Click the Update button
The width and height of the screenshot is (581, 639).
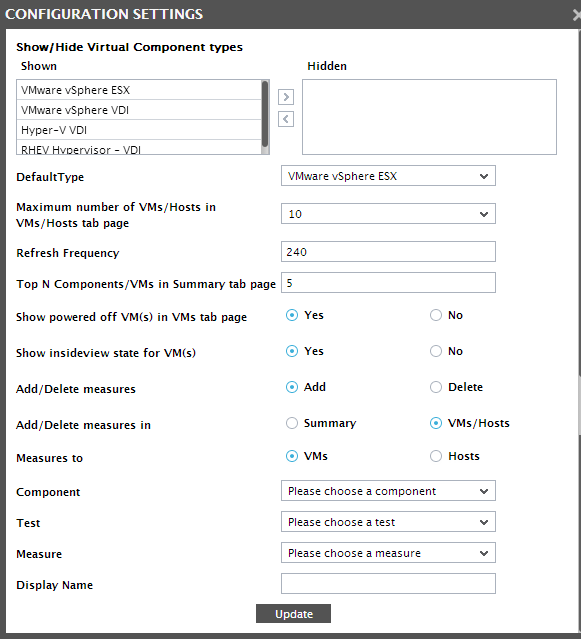[x=293, y=614]
